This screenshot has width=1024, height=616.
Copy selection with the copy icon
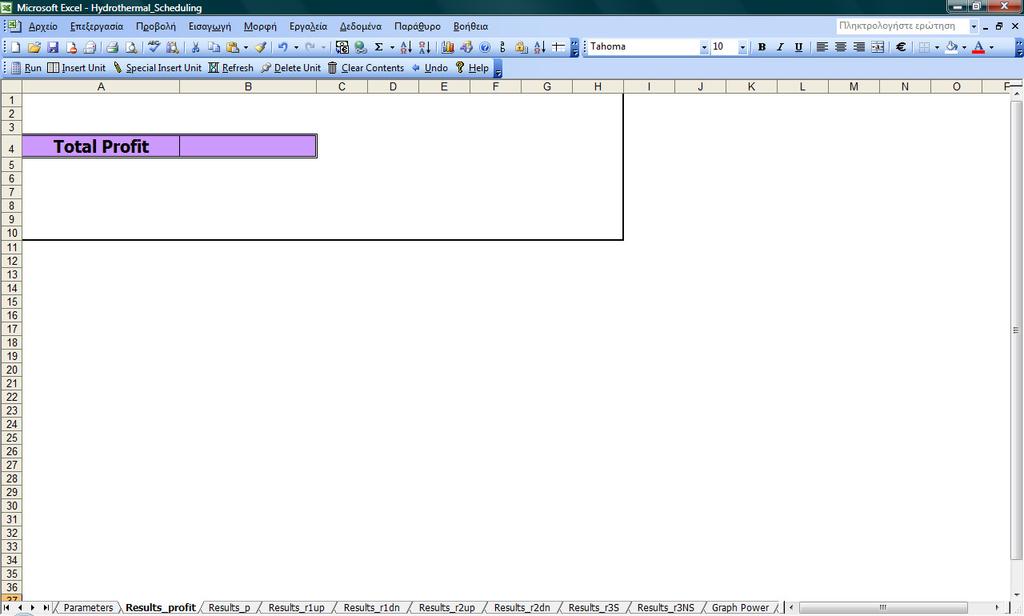coord(214,47)
